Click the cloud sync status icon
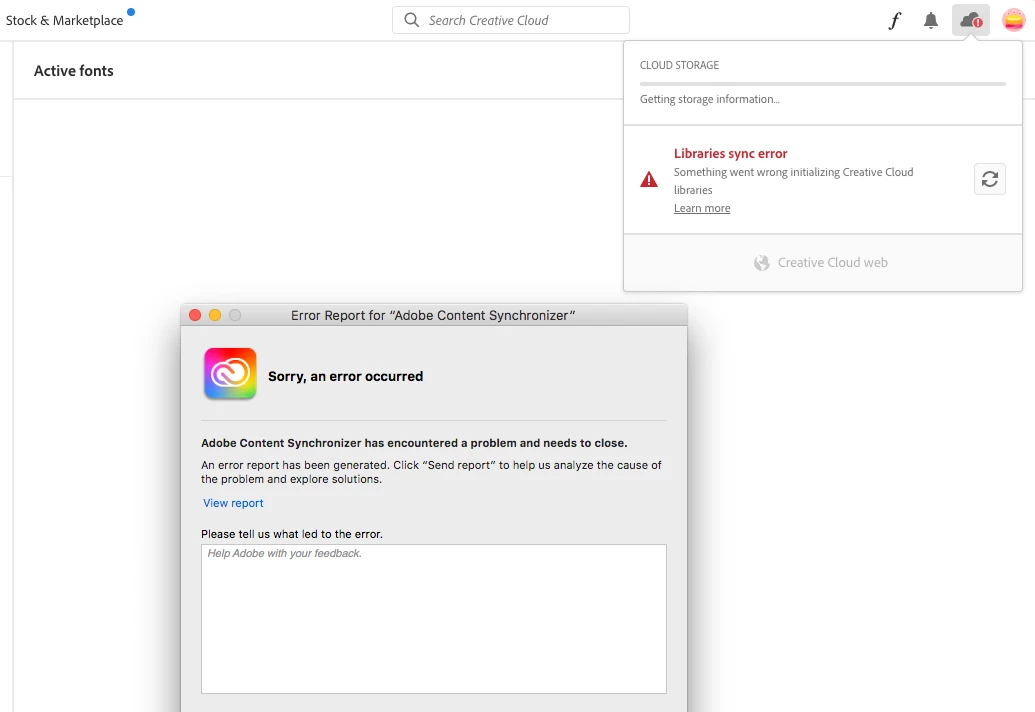The height and width of the screenshot is (712, 1035). tap(970, 20)
